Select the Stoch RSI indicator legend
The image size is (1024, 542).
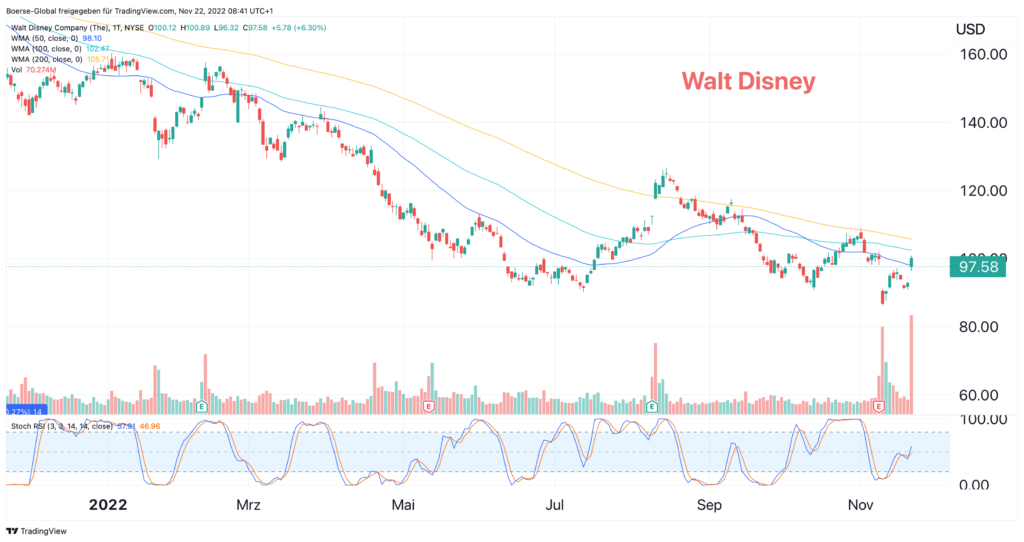62,426
